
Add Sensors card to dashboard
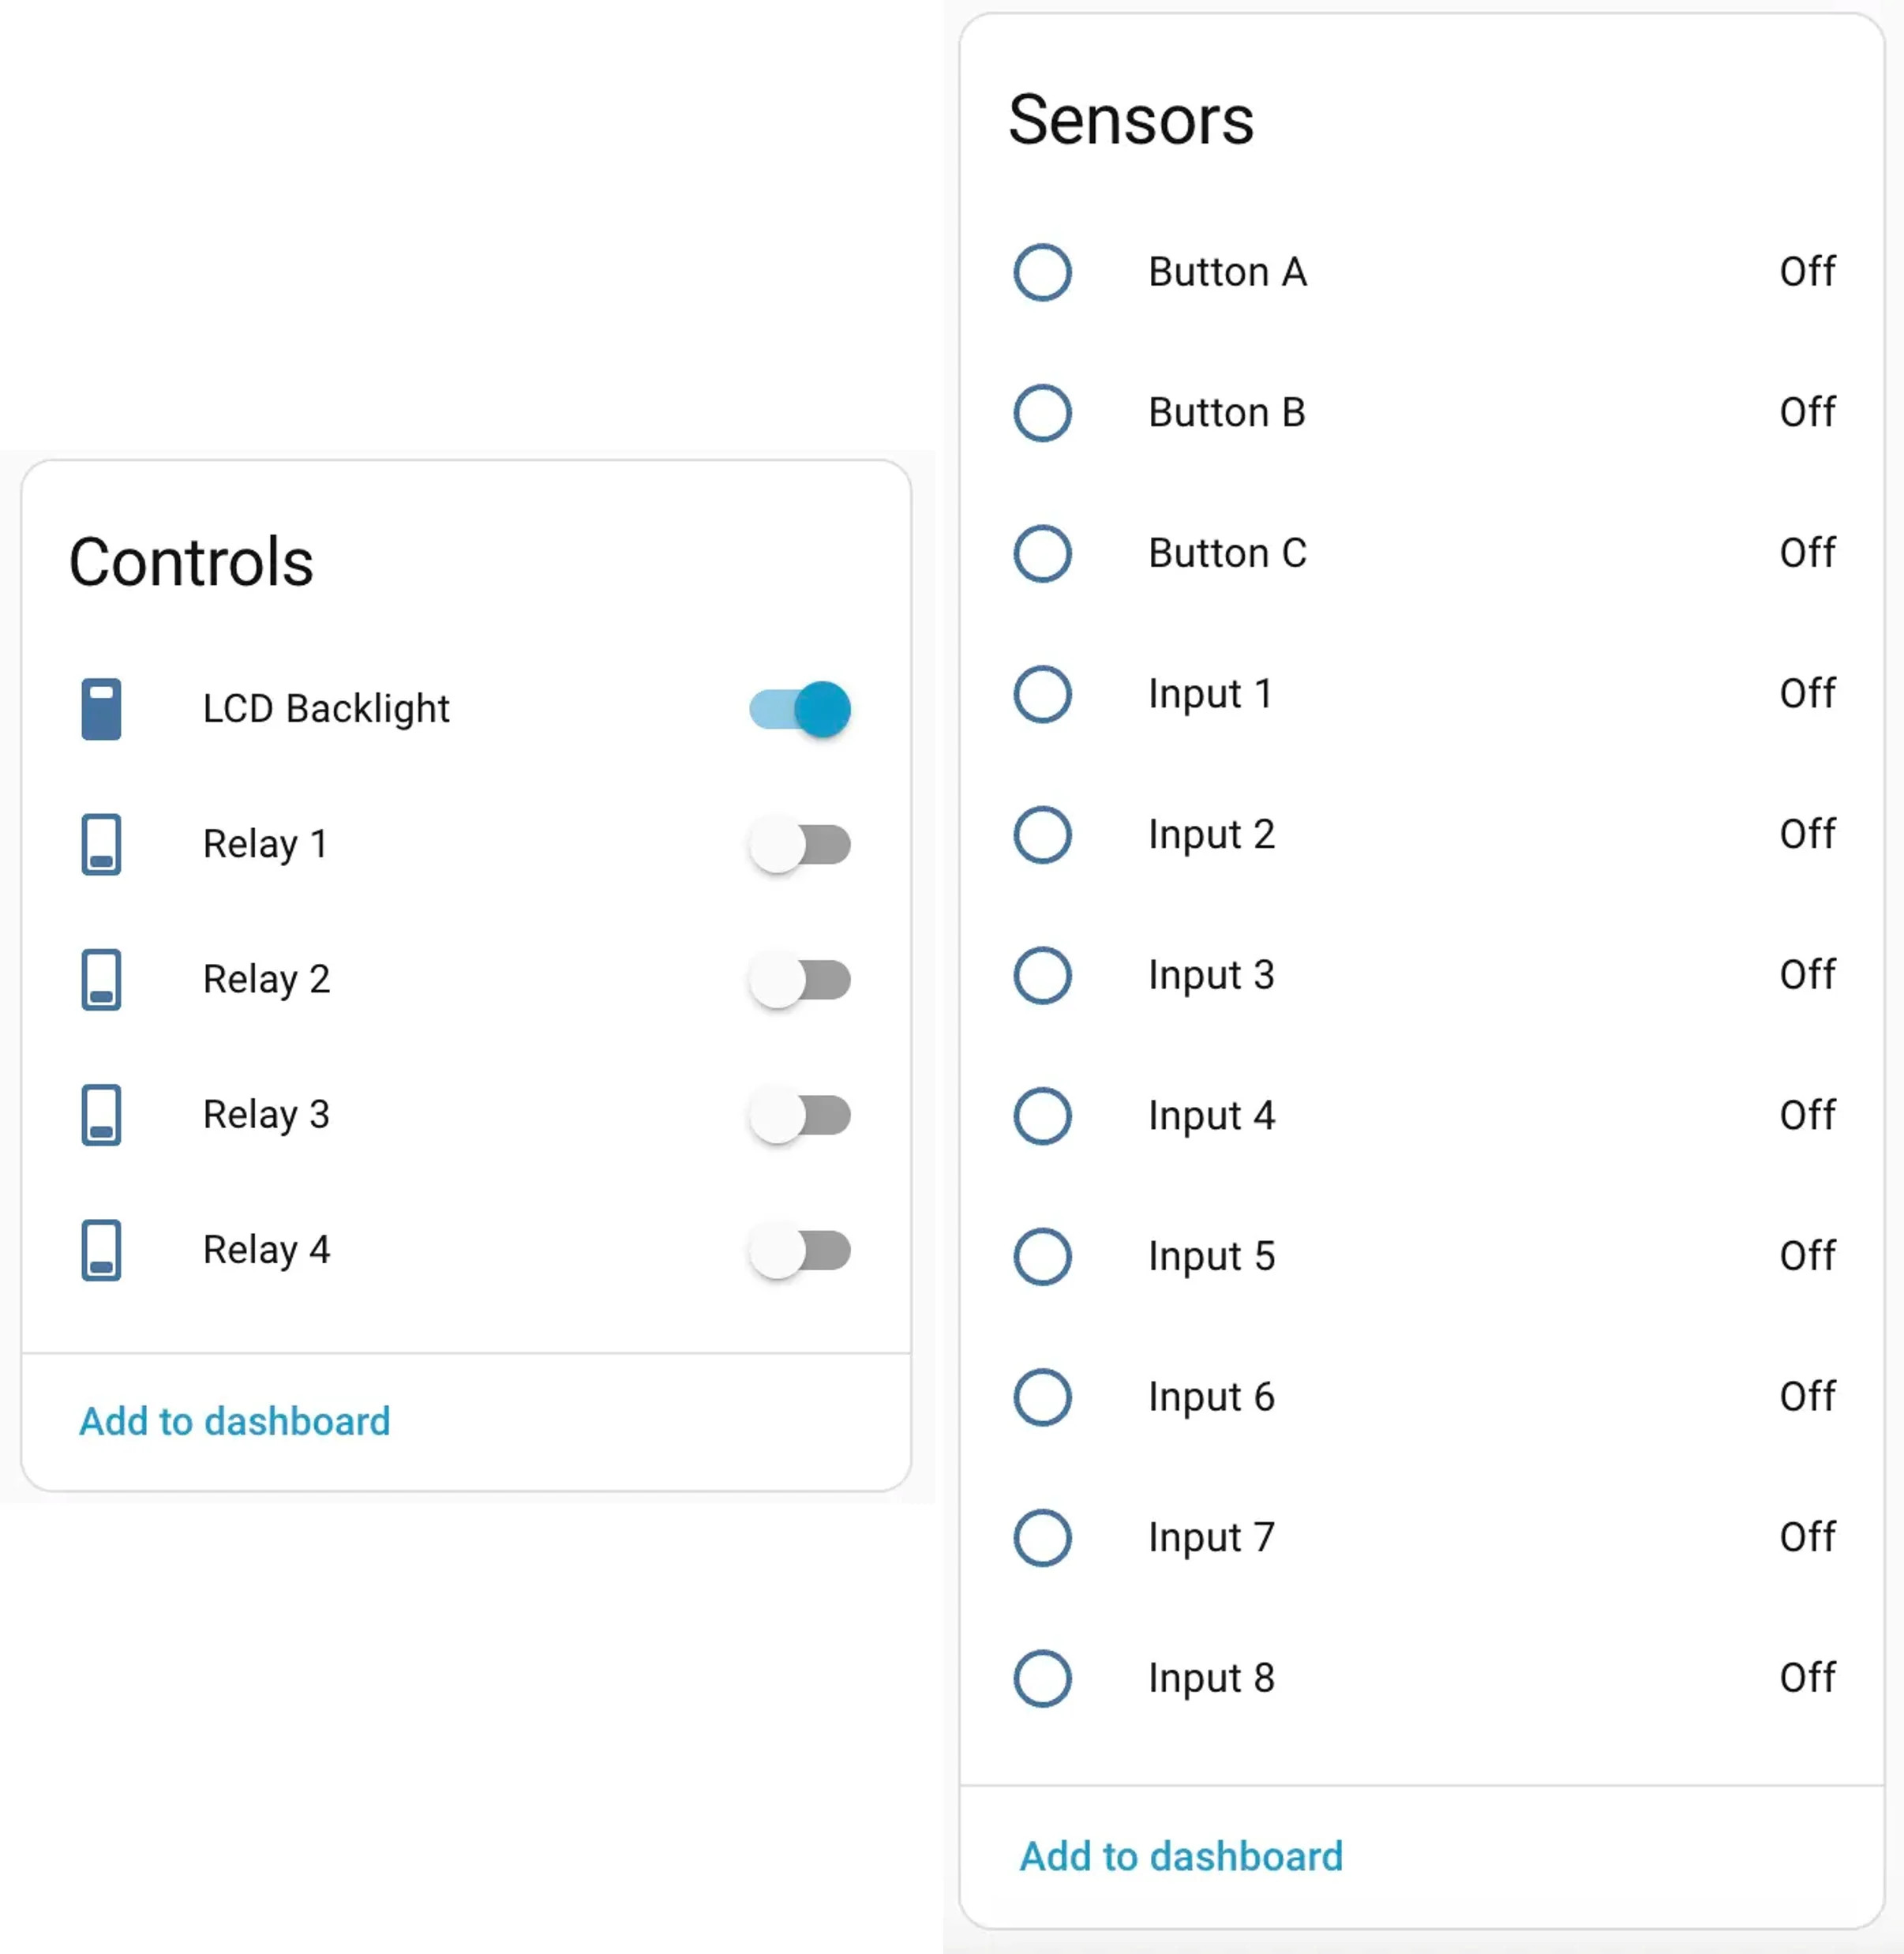tap(1181, 1856)
